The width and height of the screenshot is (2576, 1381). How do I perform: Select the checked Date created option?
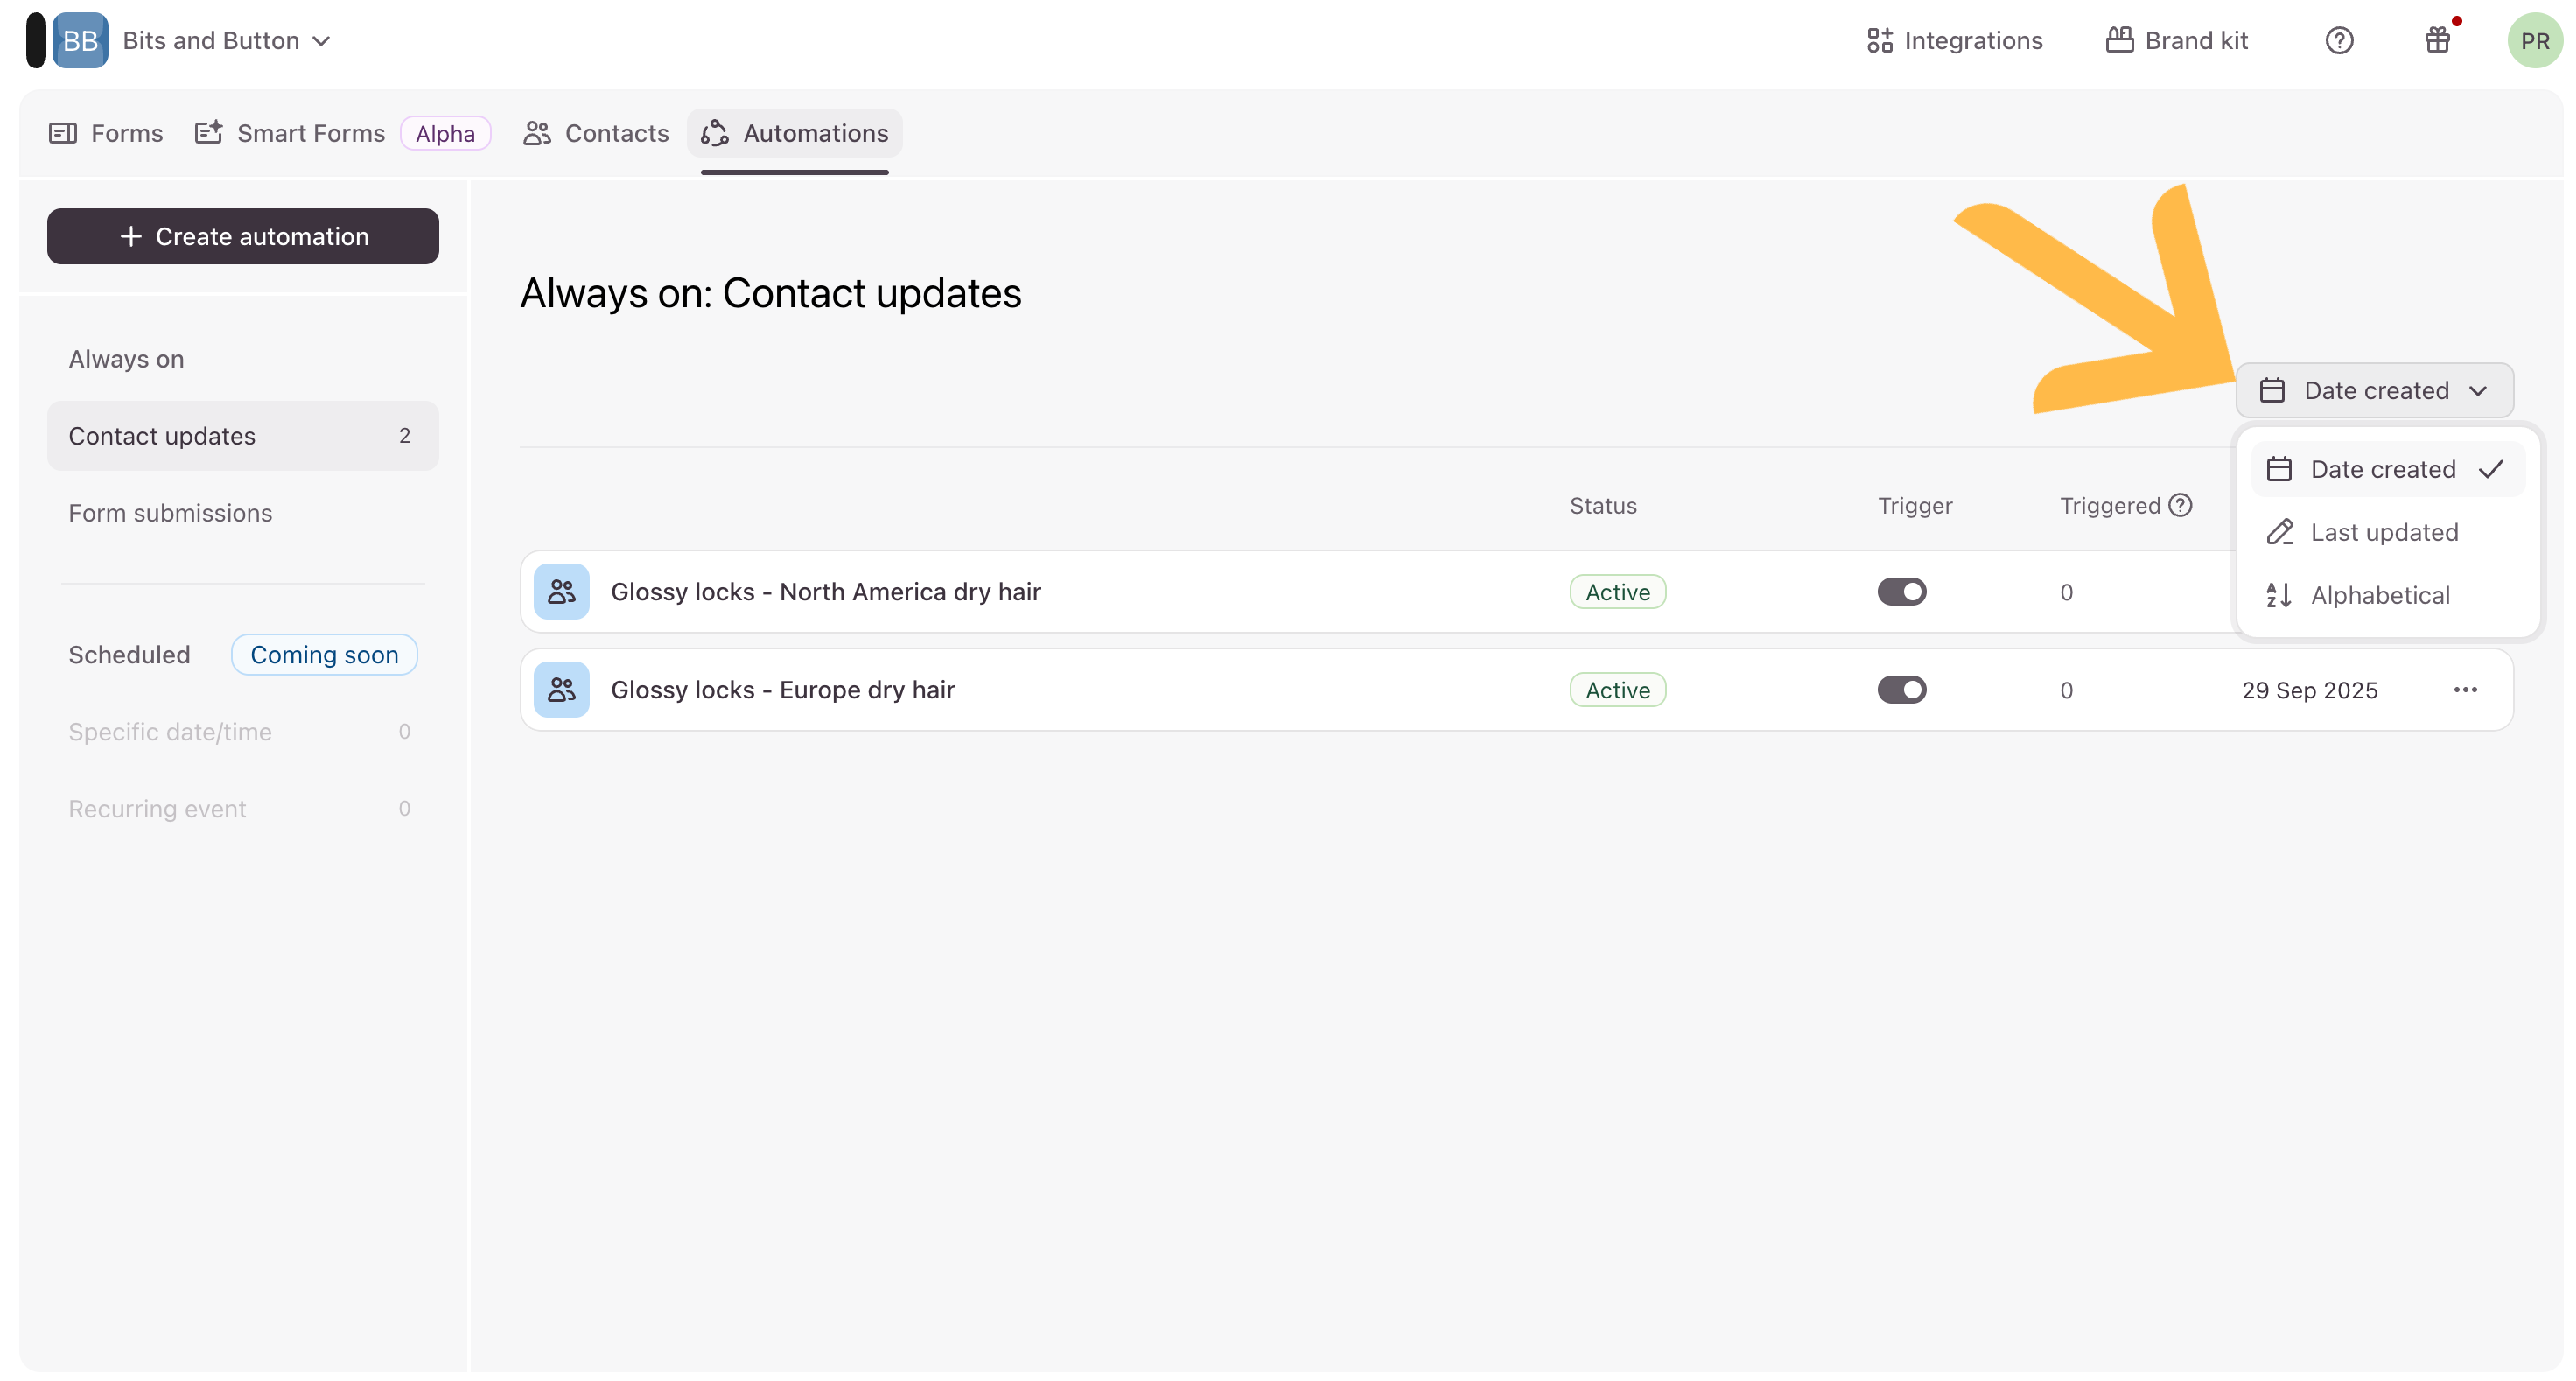(2384, 469)
